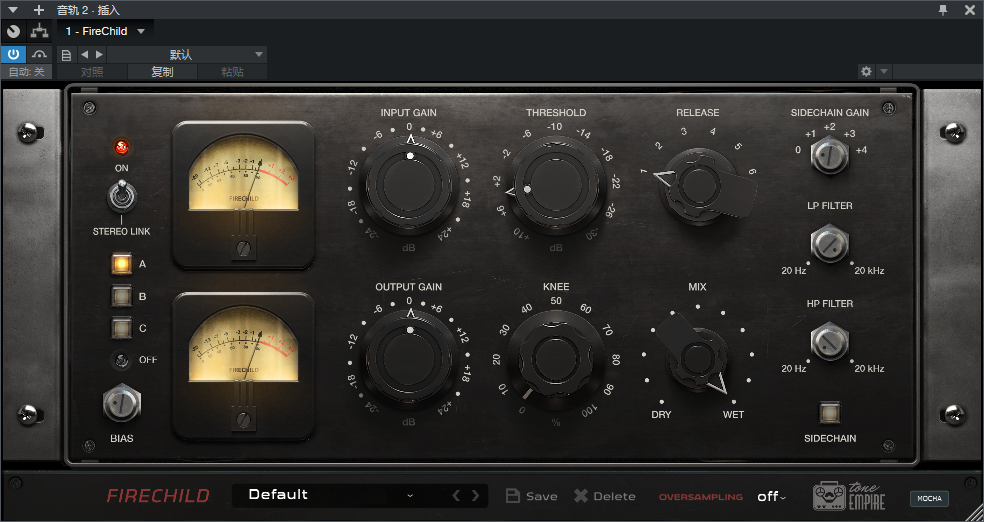Click the THRESHOLD knob

(x=556, y=185)
